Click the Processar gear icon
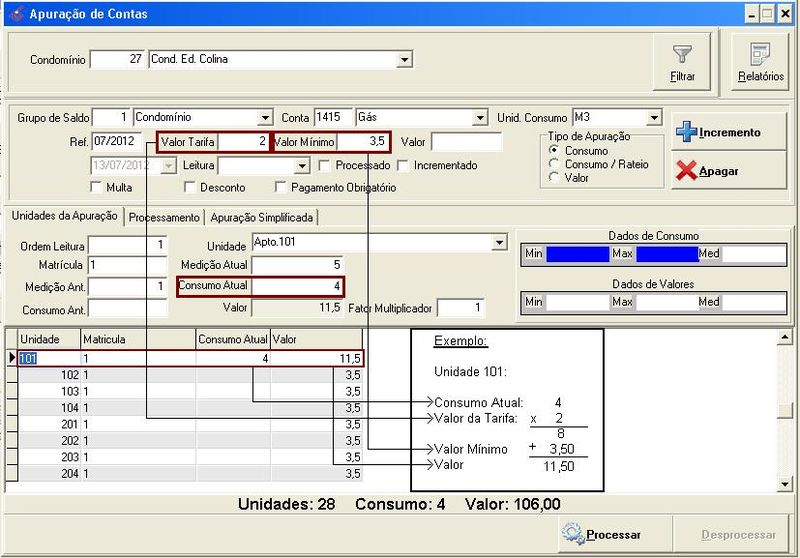The height and width of the screenshot is (558, 800). [573, 534]
